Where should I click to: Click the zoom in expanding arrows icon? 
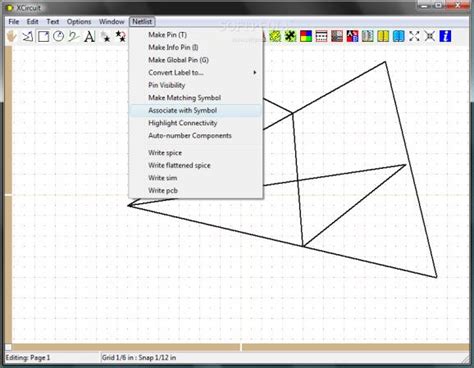414,36
